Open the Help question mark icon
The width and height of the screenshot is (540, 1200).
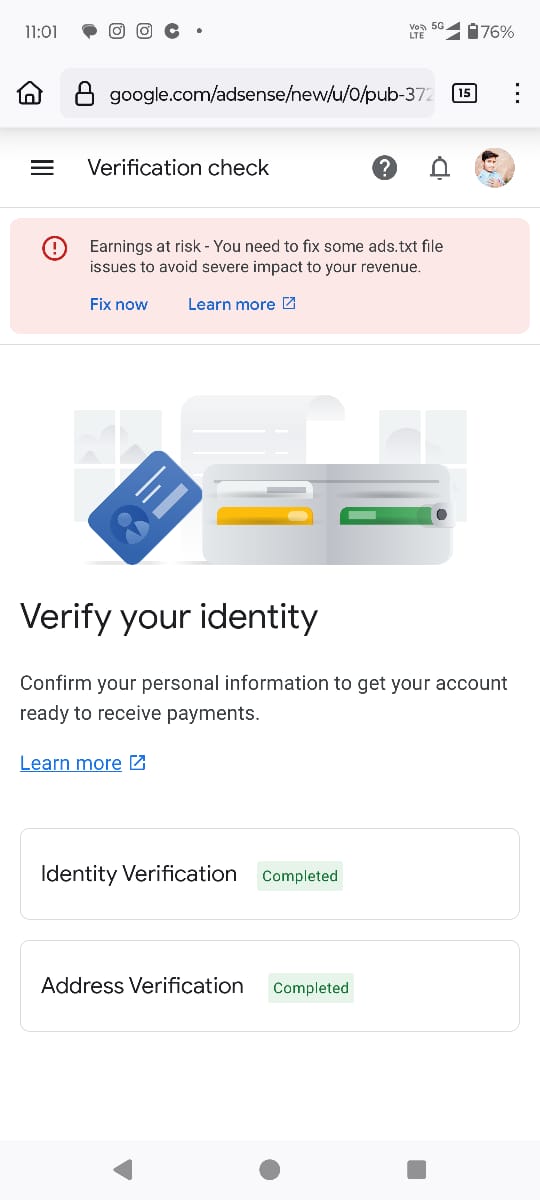pyautogui.click(x=384, y=168)
